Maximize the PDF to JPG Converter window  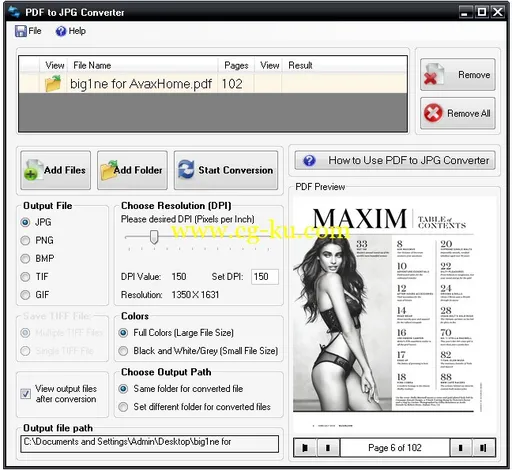point(482,12)
